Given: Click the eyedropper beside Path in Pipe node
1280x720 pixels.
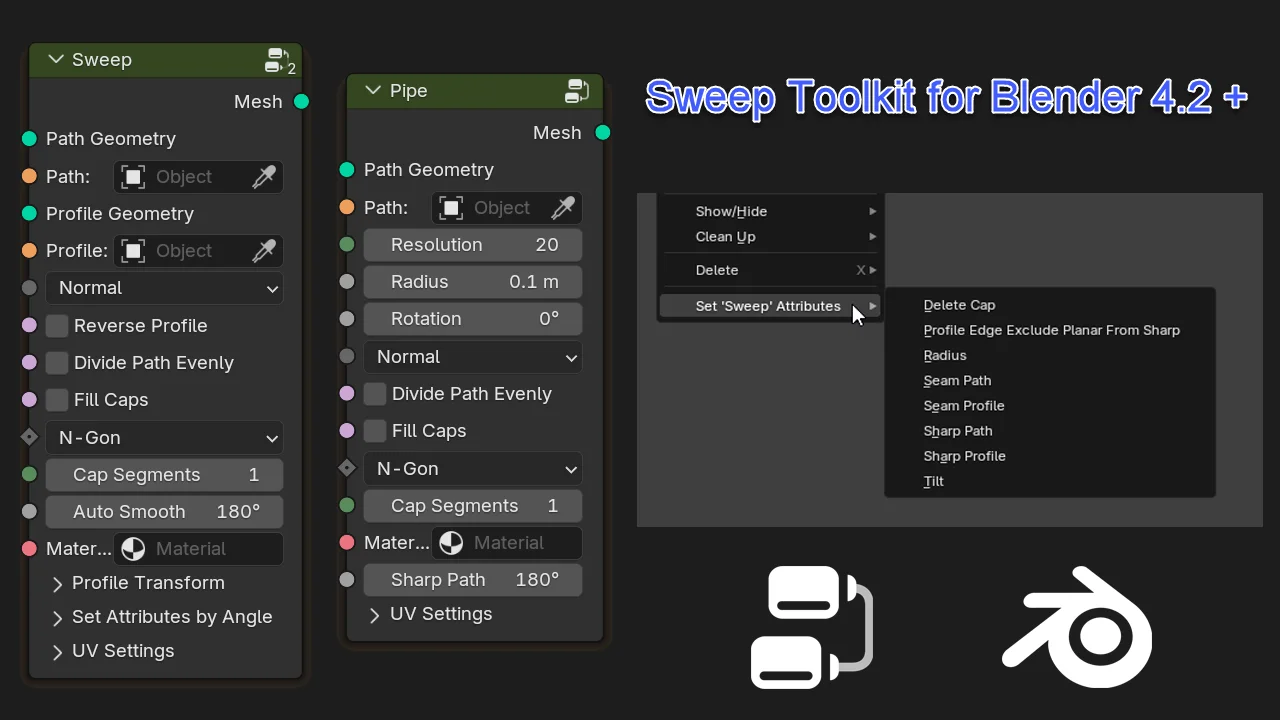Looking at the screenshot, I should tap(563, 207).
